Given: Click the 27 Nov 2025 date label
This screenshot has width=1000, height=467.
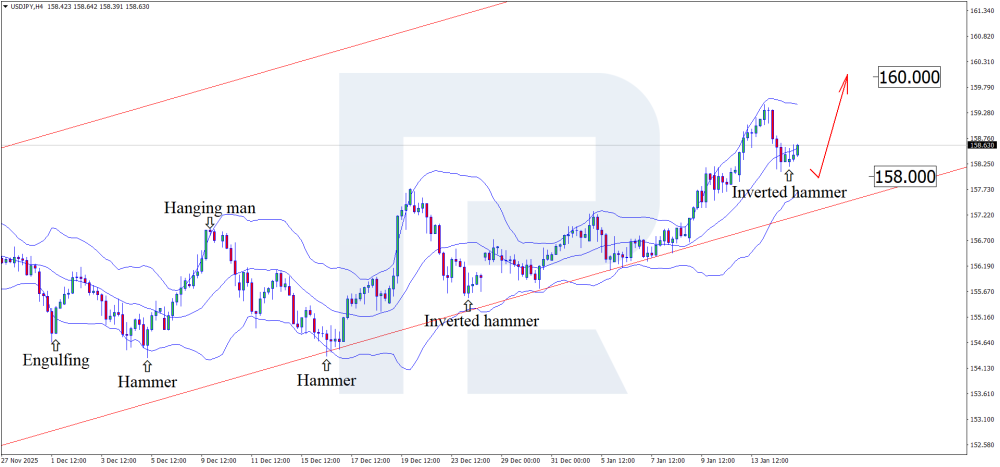Looking at the screenshot, I should 21,461.
